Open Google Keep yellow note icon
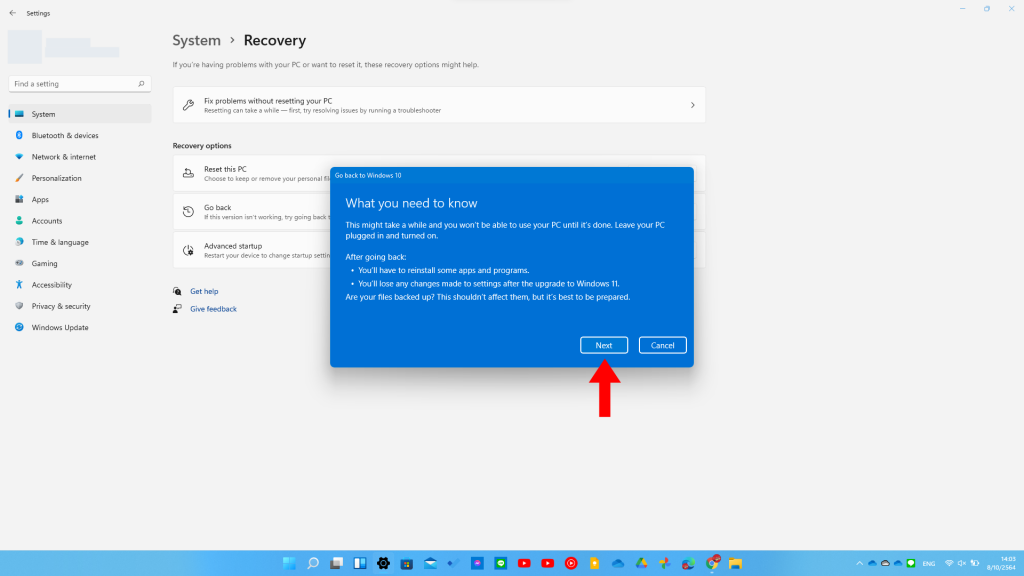Screen dimensions: 1024x576 594,563
